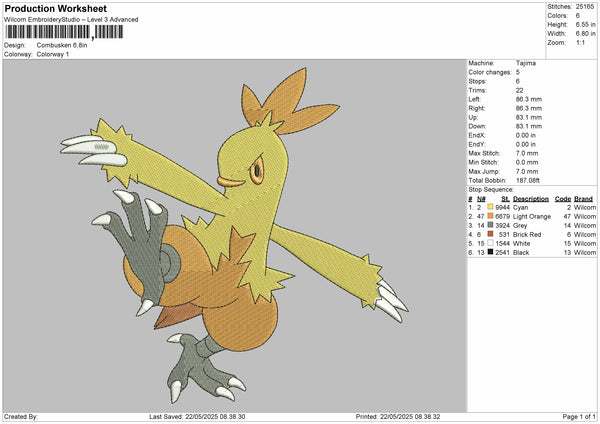Click the stitch count '1544' for White
The width and height of the screenshot is (600, 424).
point(502,243)
